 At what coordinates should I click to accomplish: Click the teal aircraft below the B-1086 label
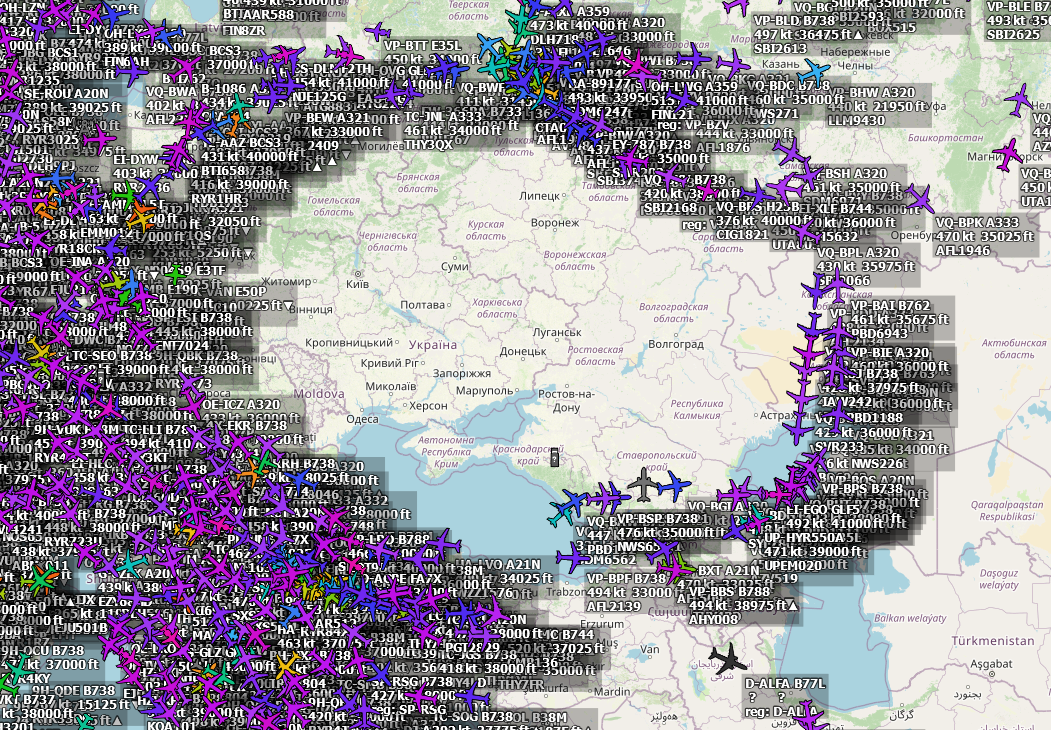[x=239, y=107]
